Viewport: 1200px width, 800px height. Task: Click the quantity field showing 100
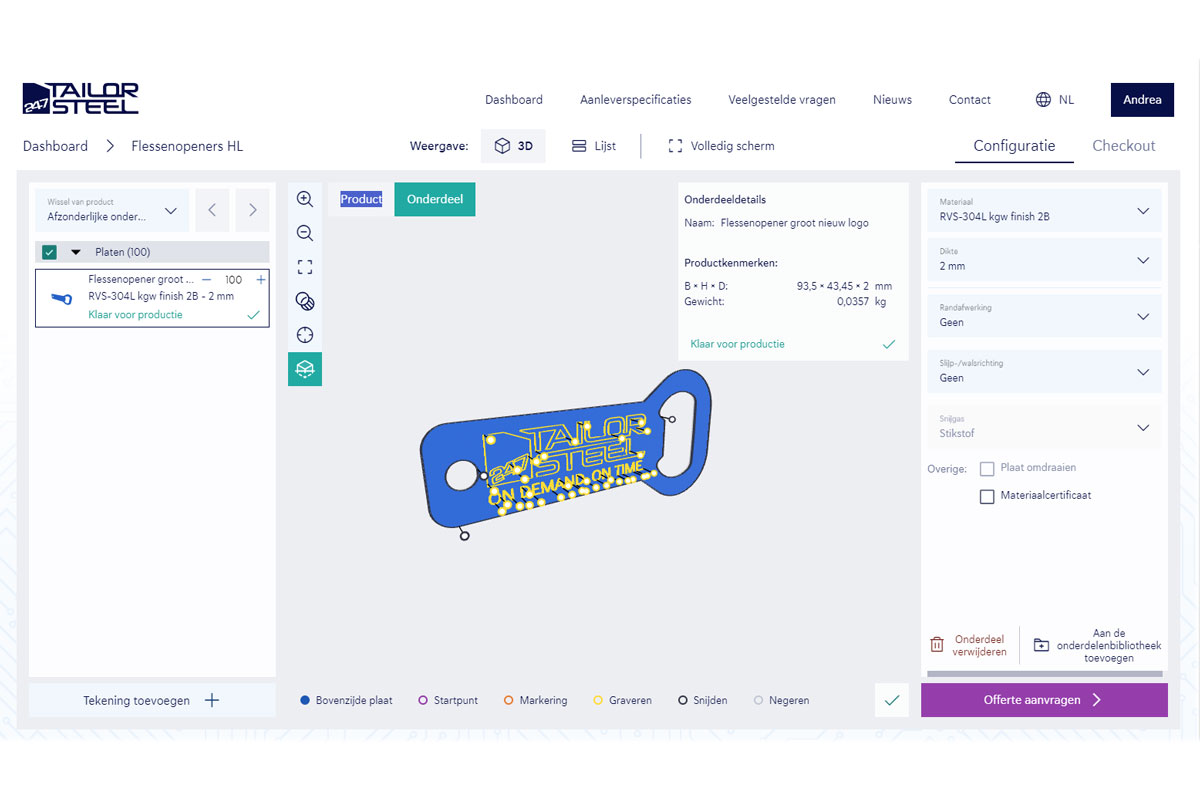tap(233, 280)
